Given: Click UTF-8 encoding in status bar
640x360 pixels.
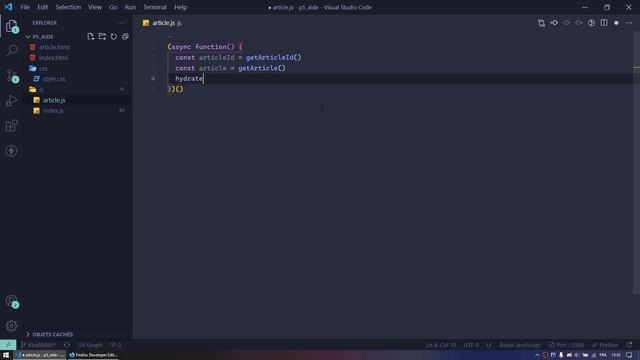Looking at the screenshot, I should (471, 345).
